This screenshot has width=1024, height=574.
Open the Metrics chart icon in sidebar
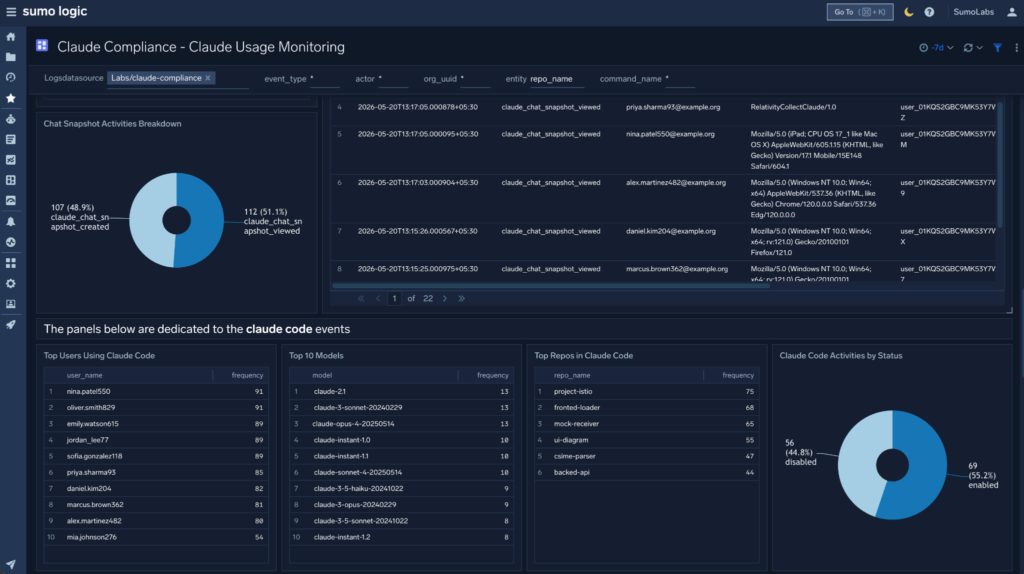[11, 159]
